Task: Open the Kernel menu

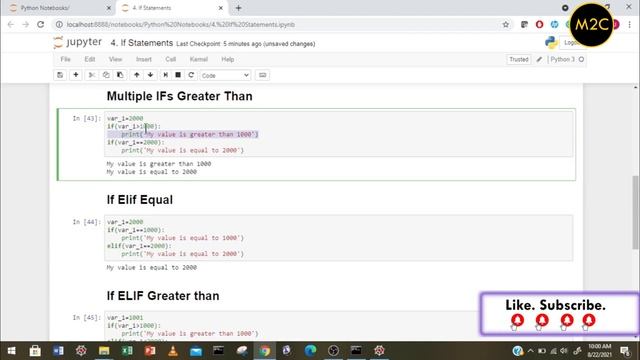Action: point(199,59)
